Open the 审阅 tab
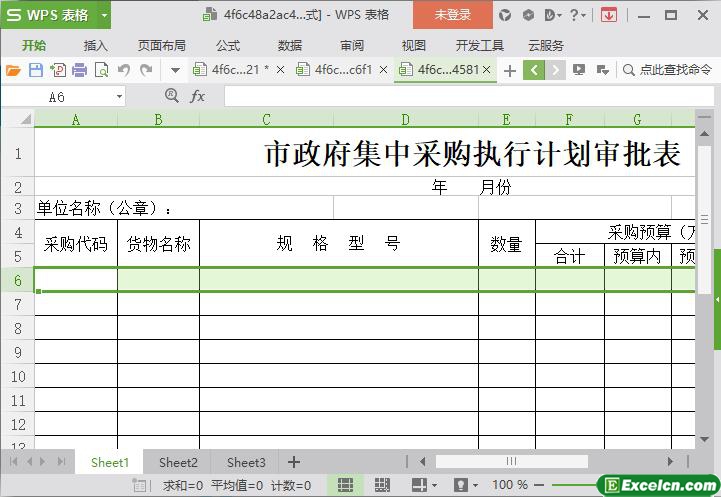The width and height of the screenshot is (721, 497). pyautogui.click(x=352, y=46)
